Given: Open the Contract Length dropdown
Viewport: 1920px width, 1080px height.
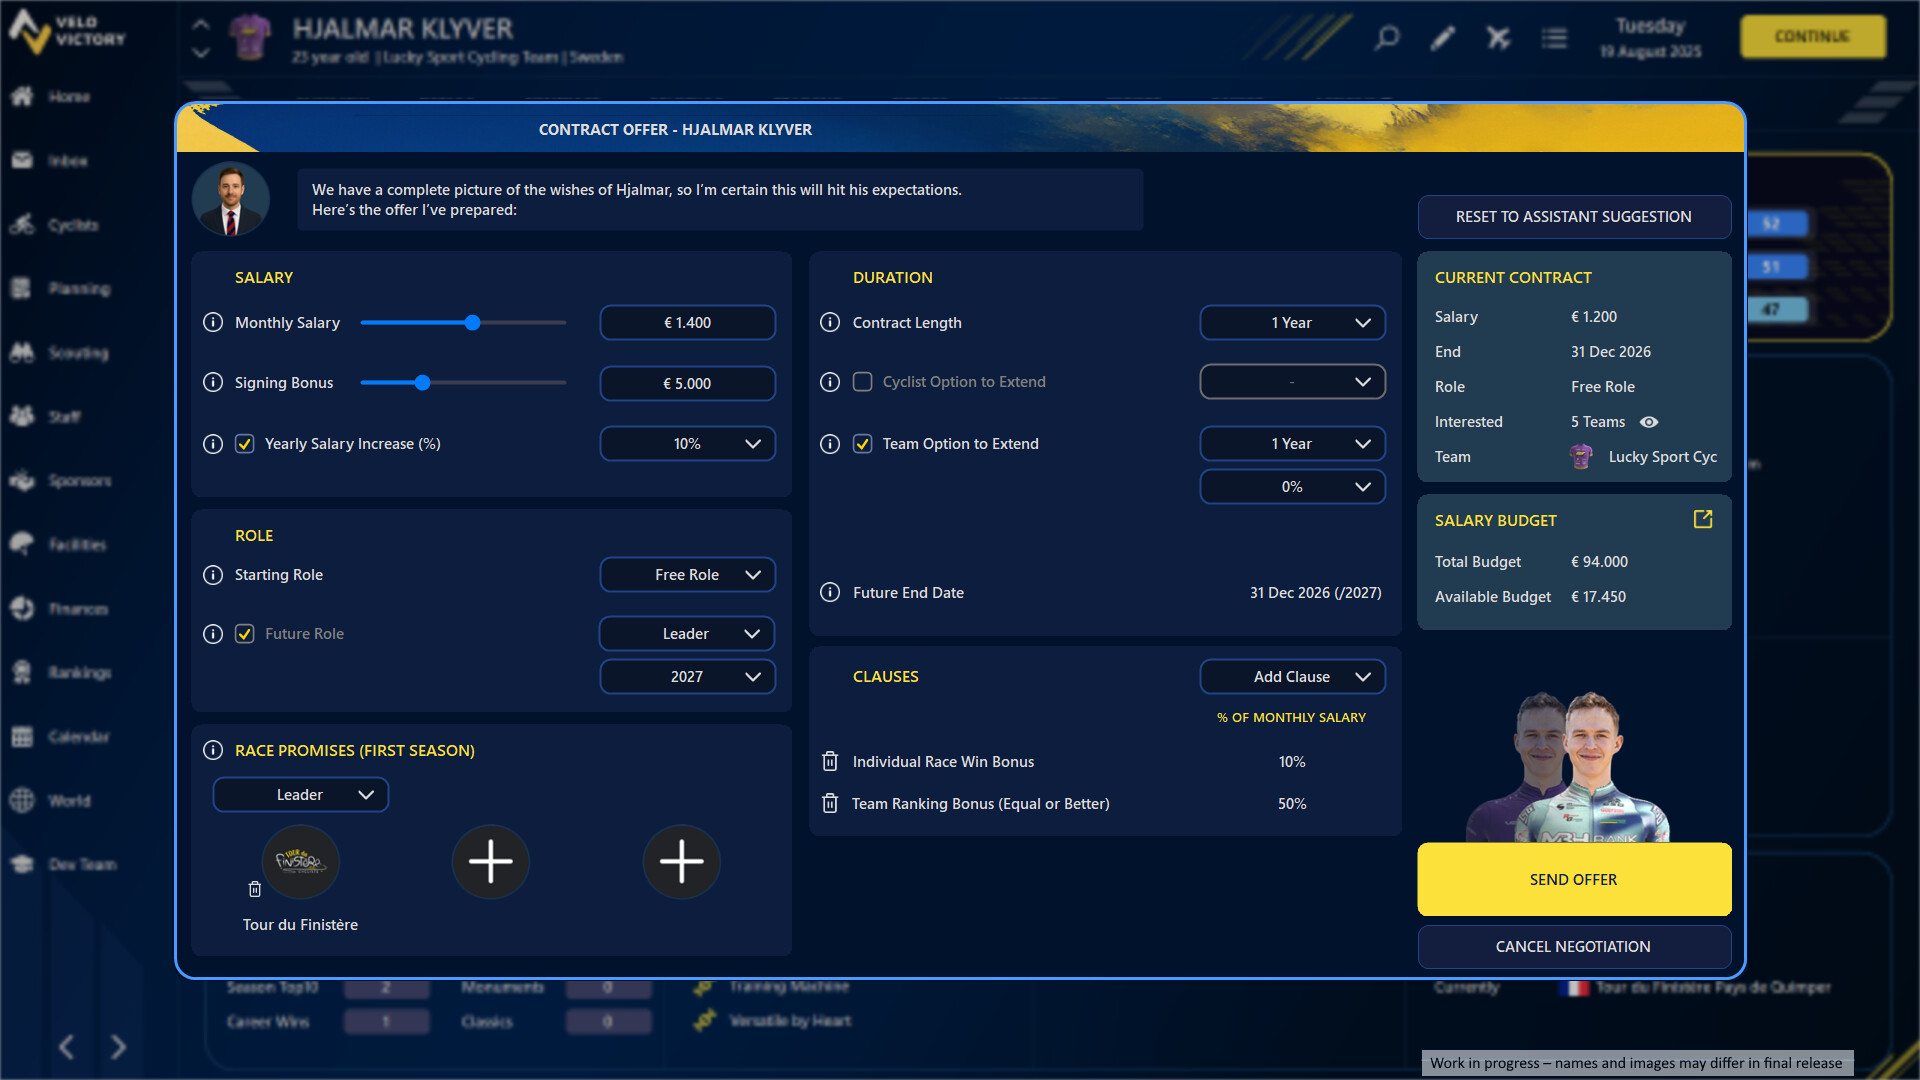Looking at the screenshot, I should [x=1292, y=322].
